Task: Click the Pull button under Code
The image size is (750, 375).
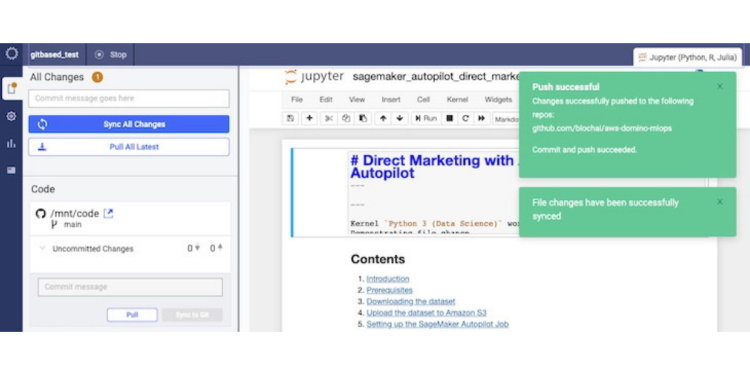Action: coord(132,315)
